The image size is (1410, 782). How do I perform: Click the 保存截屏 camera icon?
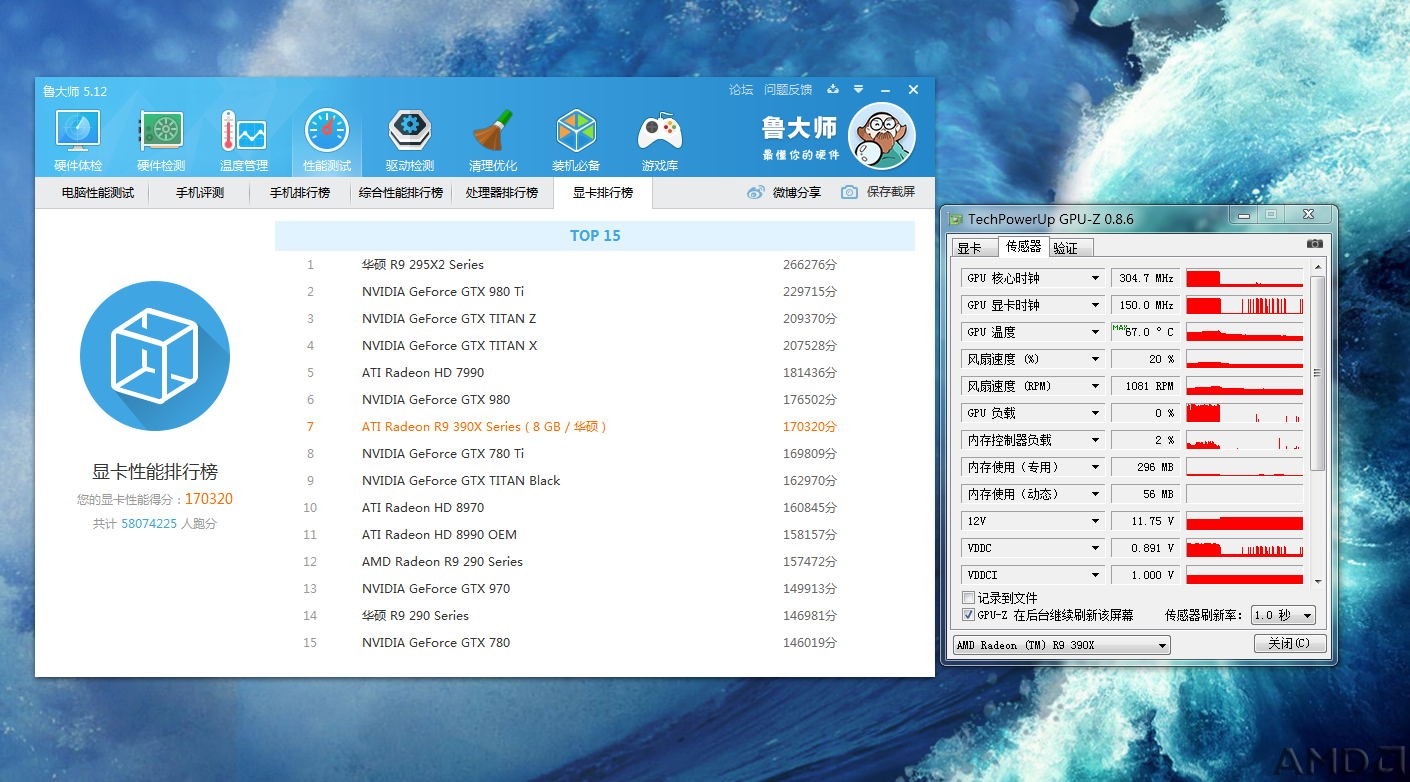849,192
